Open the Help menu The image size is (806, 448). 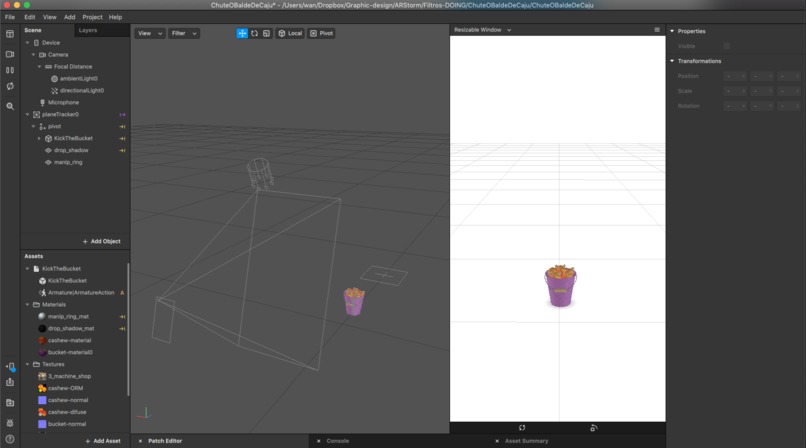tap(115, 17)
